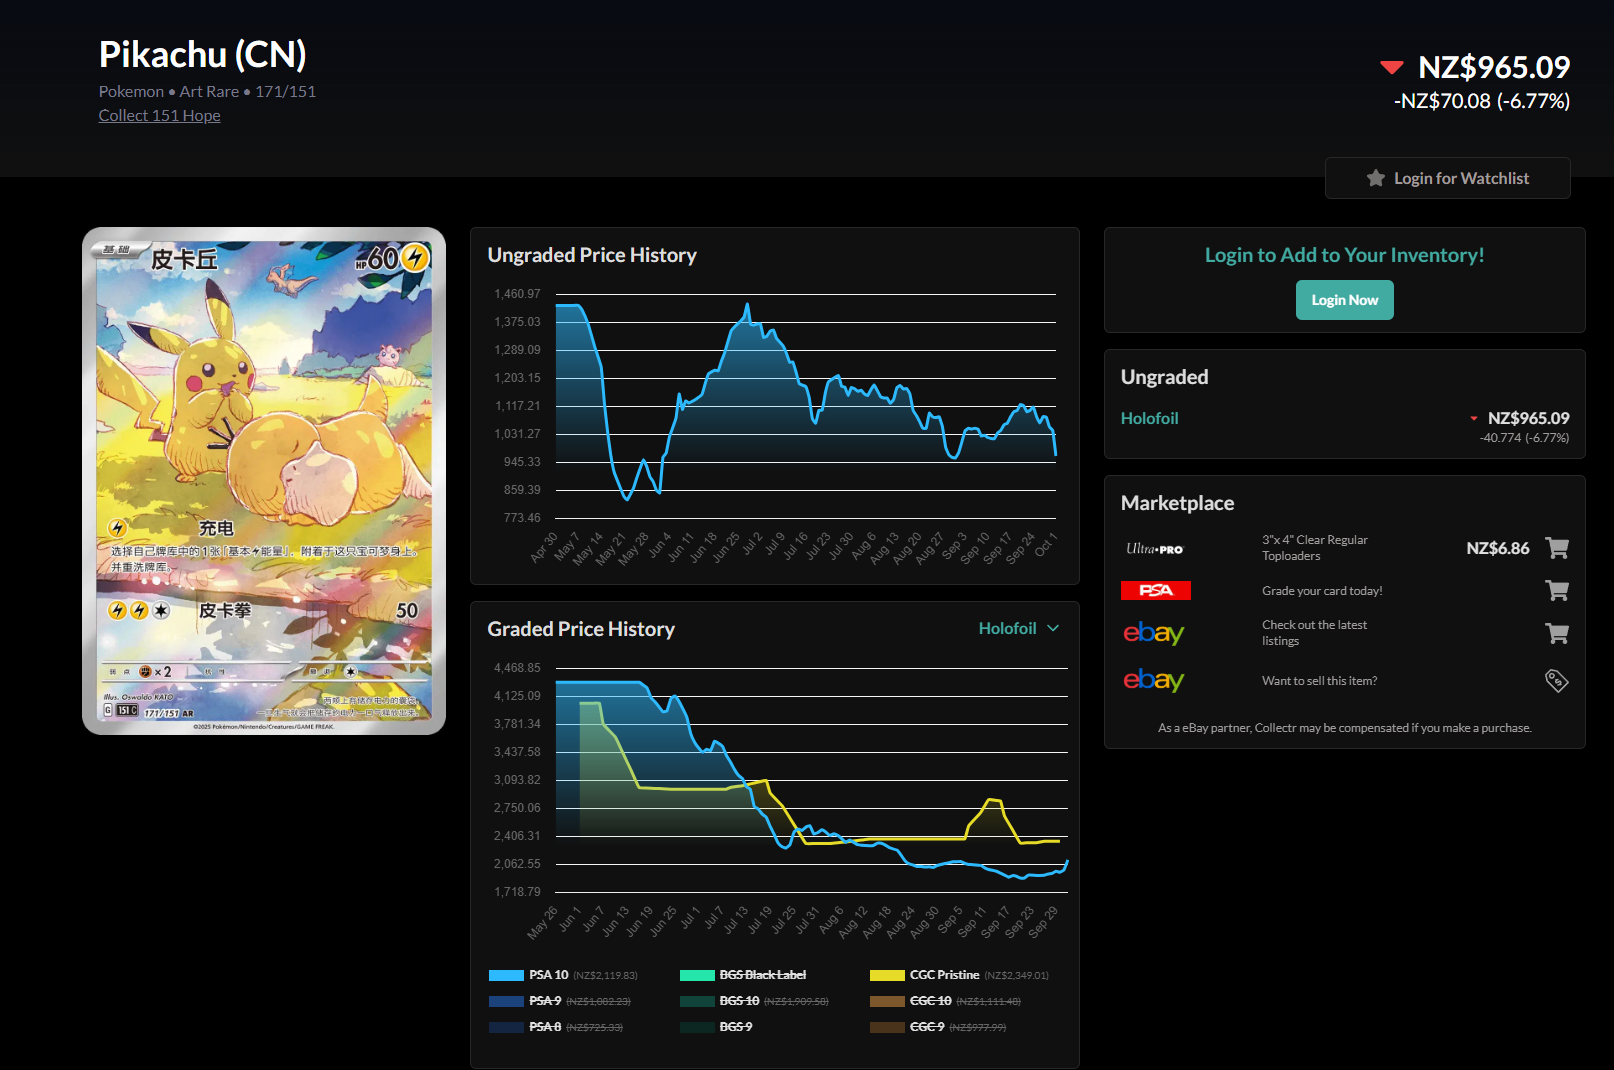Image resolution: width=1614 pixels, height=1070 pixels.
Task: Click the cart icon in PSA grading row
Action: click(x=1556, y=591)
